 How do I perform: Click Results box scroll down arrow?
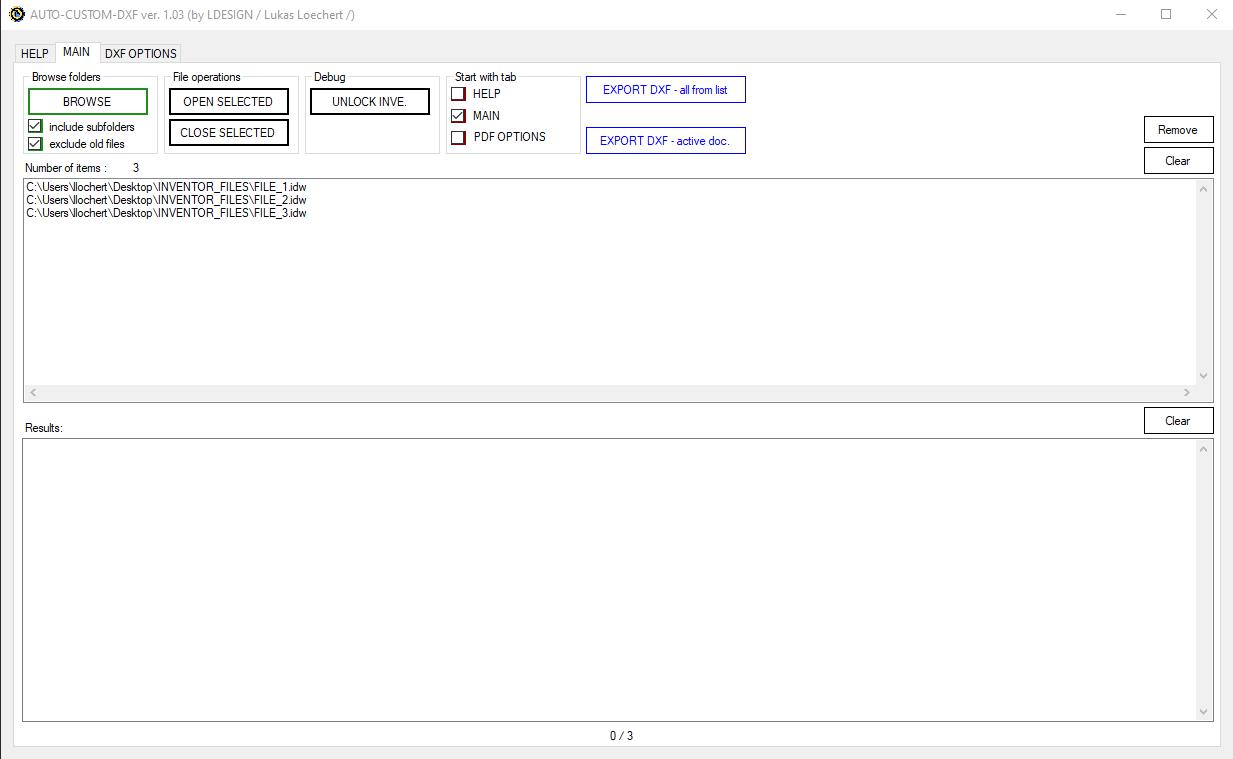(1203, 712)
